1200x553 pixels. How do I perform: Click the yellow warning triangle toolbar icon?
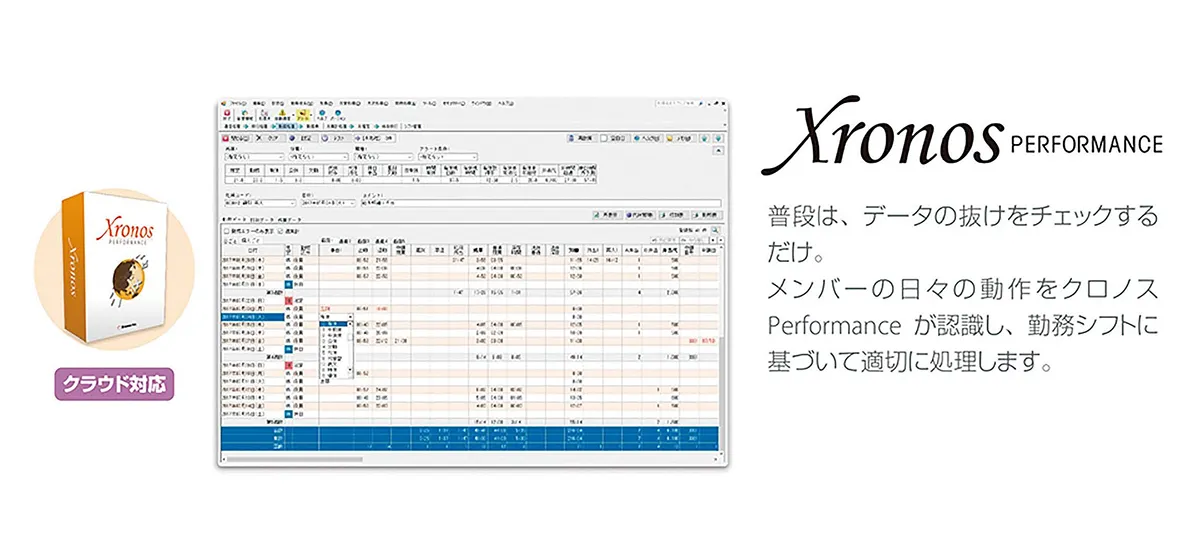click(283, 113)
